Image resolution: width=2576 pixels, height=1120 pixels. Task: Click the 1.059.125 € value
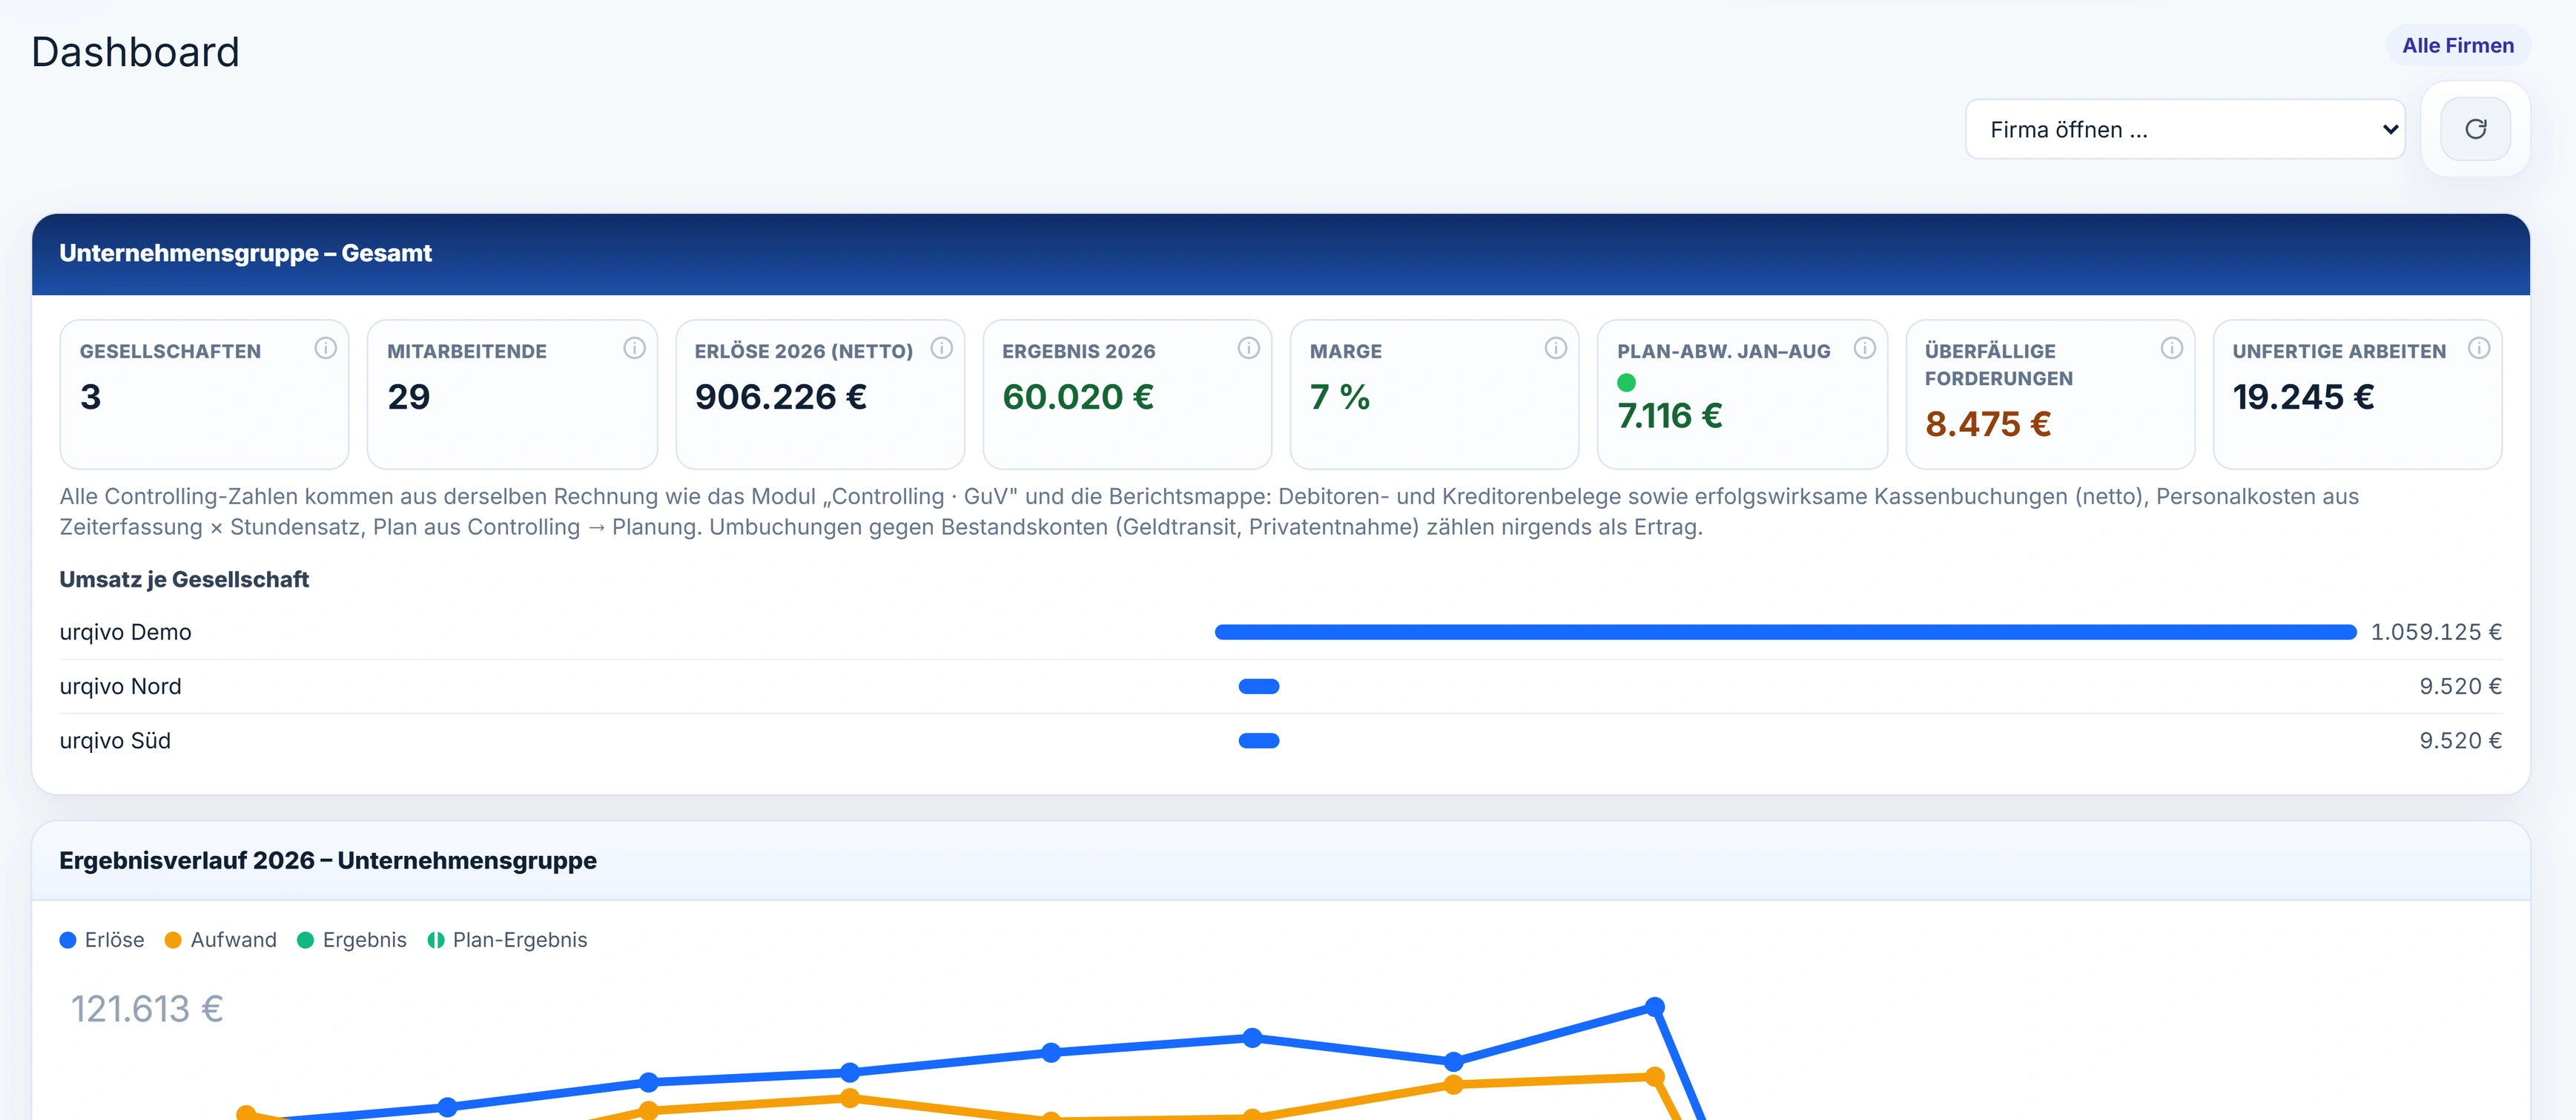(2436, 632)
